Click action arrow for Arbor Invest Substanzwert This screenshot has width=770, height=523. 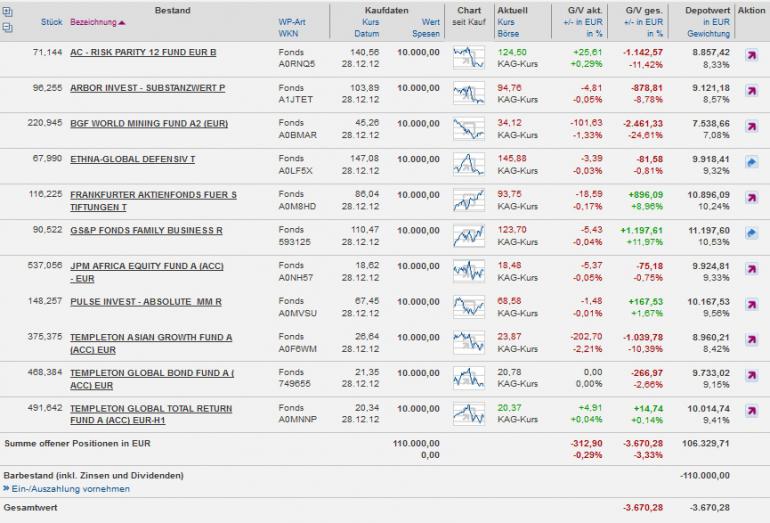click(752, 93)
